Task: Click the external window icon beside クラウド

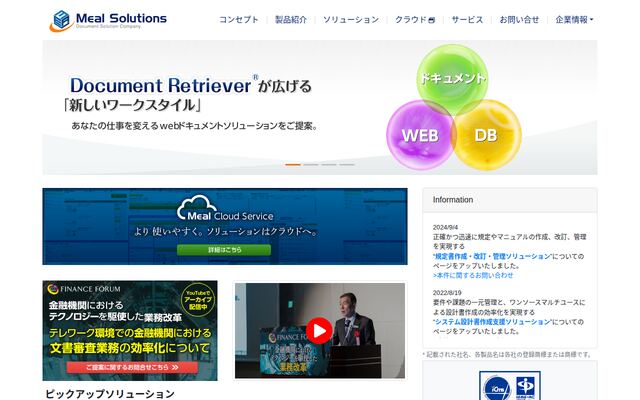Action: pos(431,20)
